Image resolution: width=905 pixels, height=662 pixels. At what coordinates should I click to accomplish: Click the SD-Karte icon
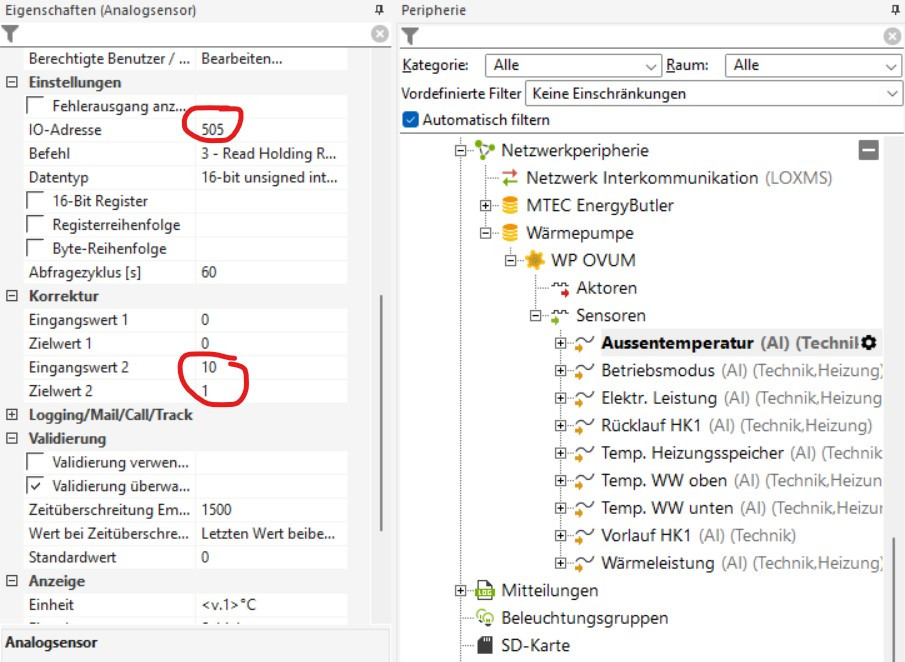click(485, 645)
